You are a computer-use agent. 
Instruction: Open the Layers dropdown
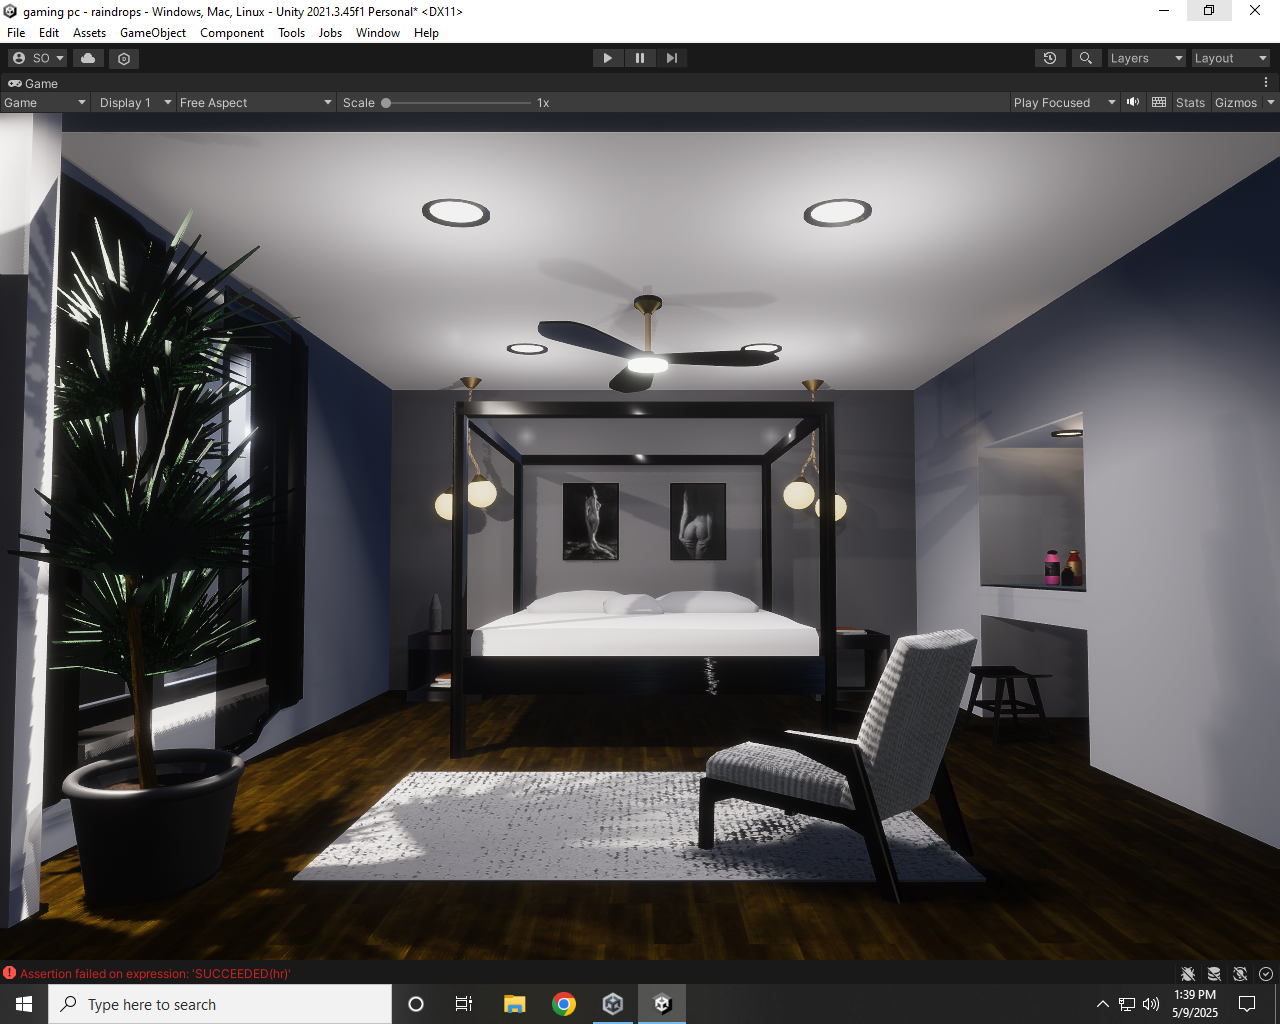(1146, 58)
